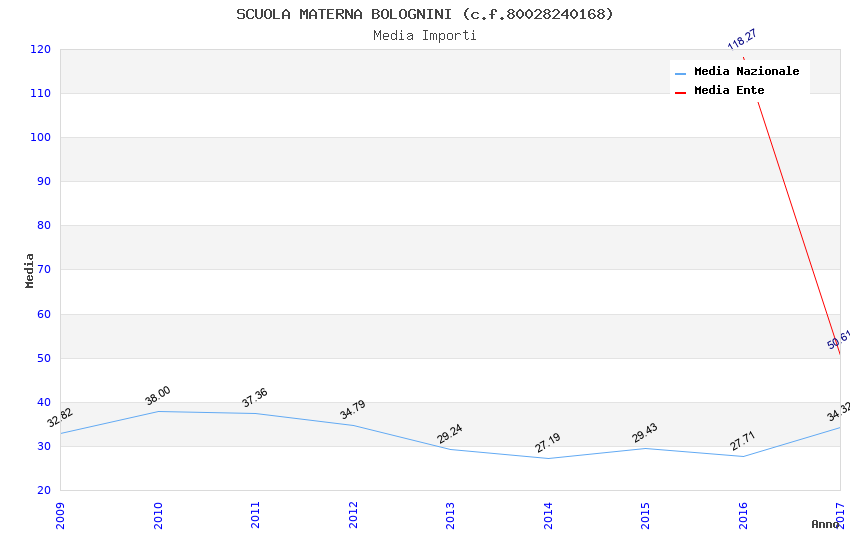This screenshot has height=550, width=850.
Task: Click the 30 y-axis tick label
Action: (44, 447)
